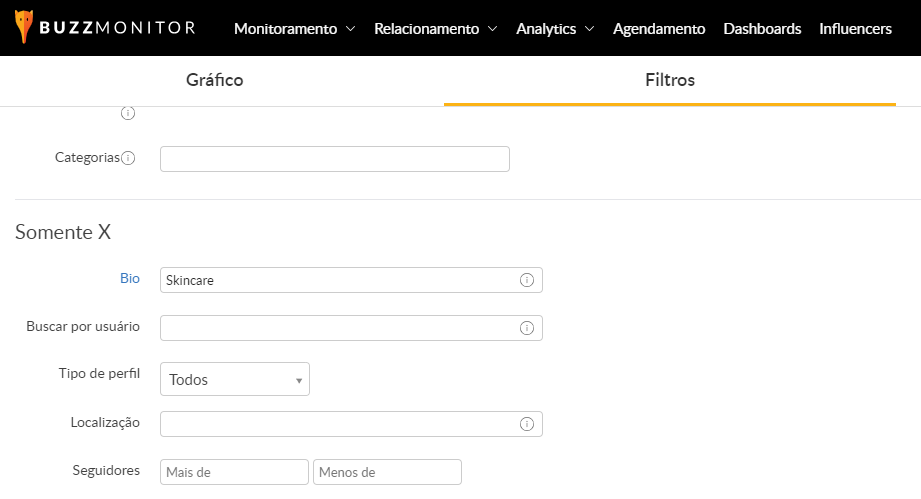The height and width of the screenshot is (499, 921).
Task: Click the info icon beside Categorias
Action: coord(128,158)
